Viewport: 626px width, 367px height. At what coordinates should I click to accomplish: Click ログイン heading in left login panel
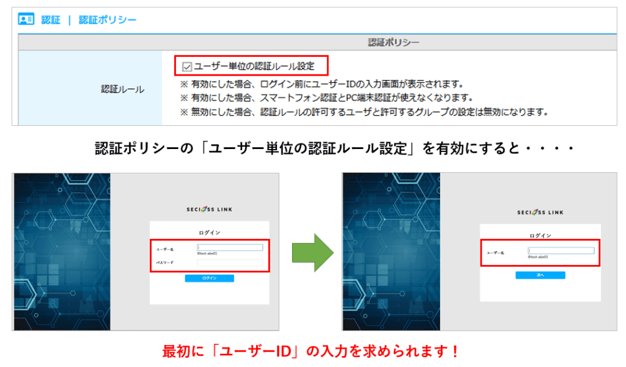pos(209,232)
